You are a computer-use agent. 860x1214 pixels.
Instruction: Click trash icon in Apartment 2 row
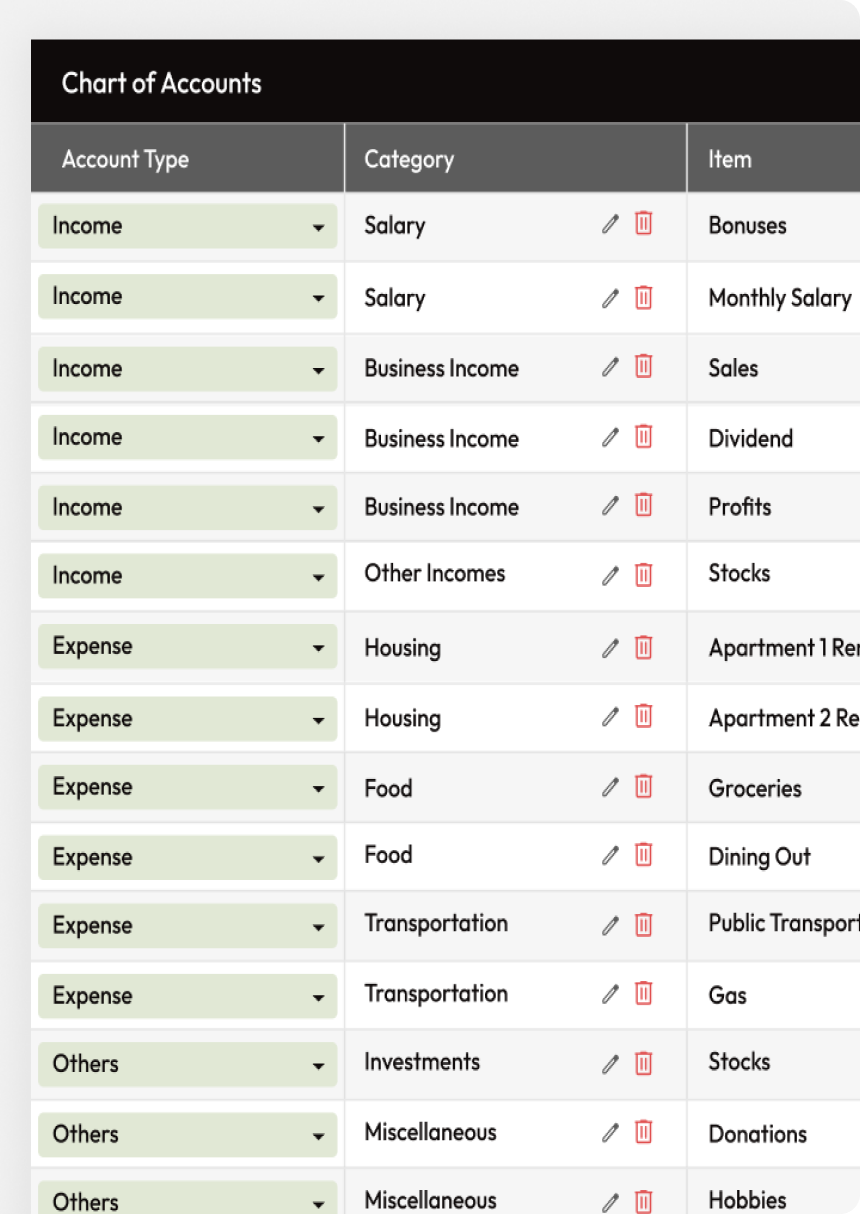[x=644, y=716]
